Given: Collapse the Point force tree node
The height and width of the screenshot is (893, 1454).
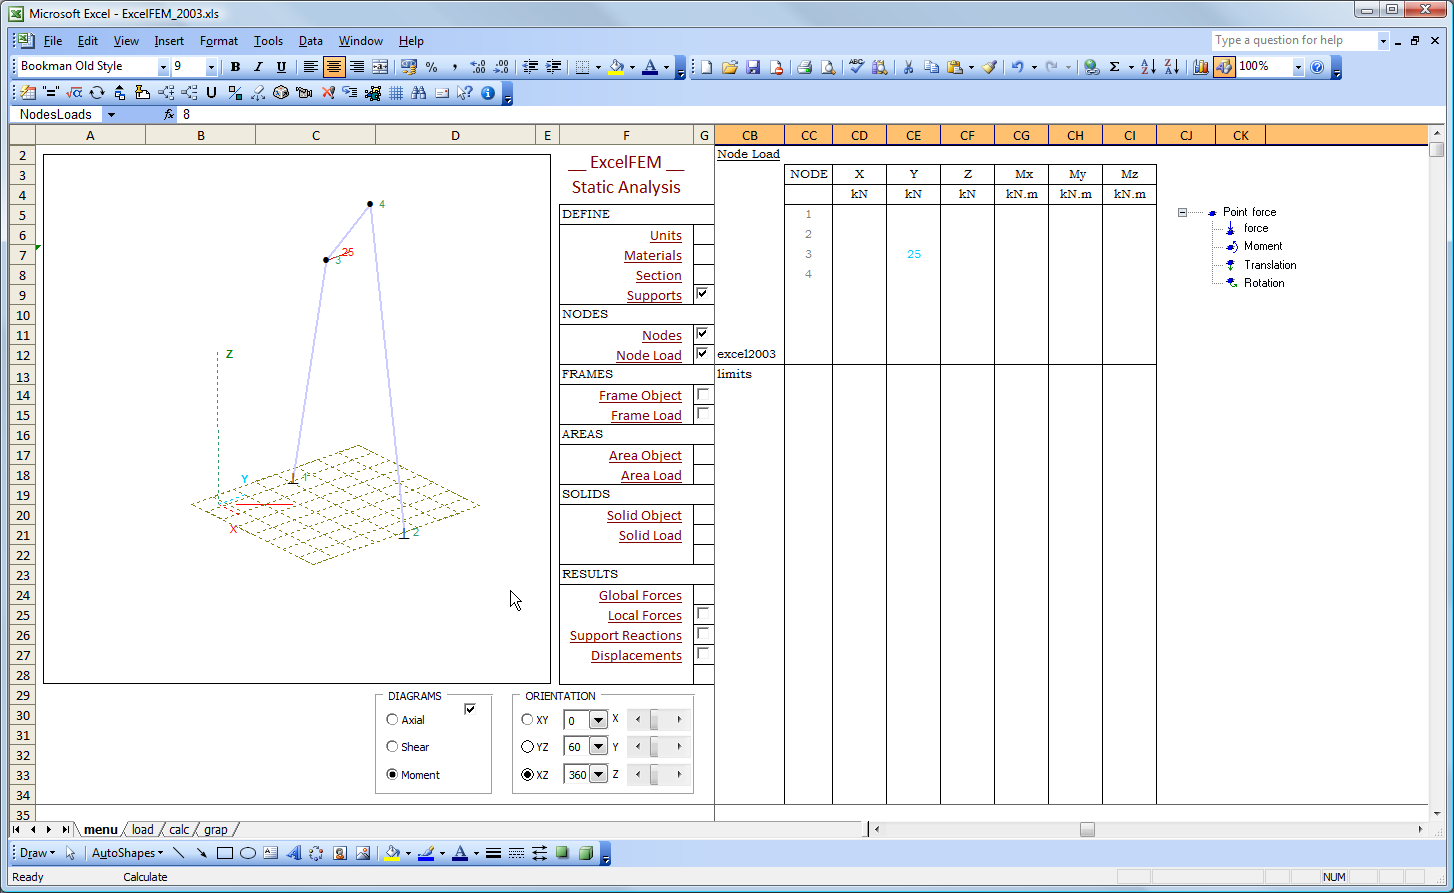Looking at the screenshot, I should tap(1183, 212).
